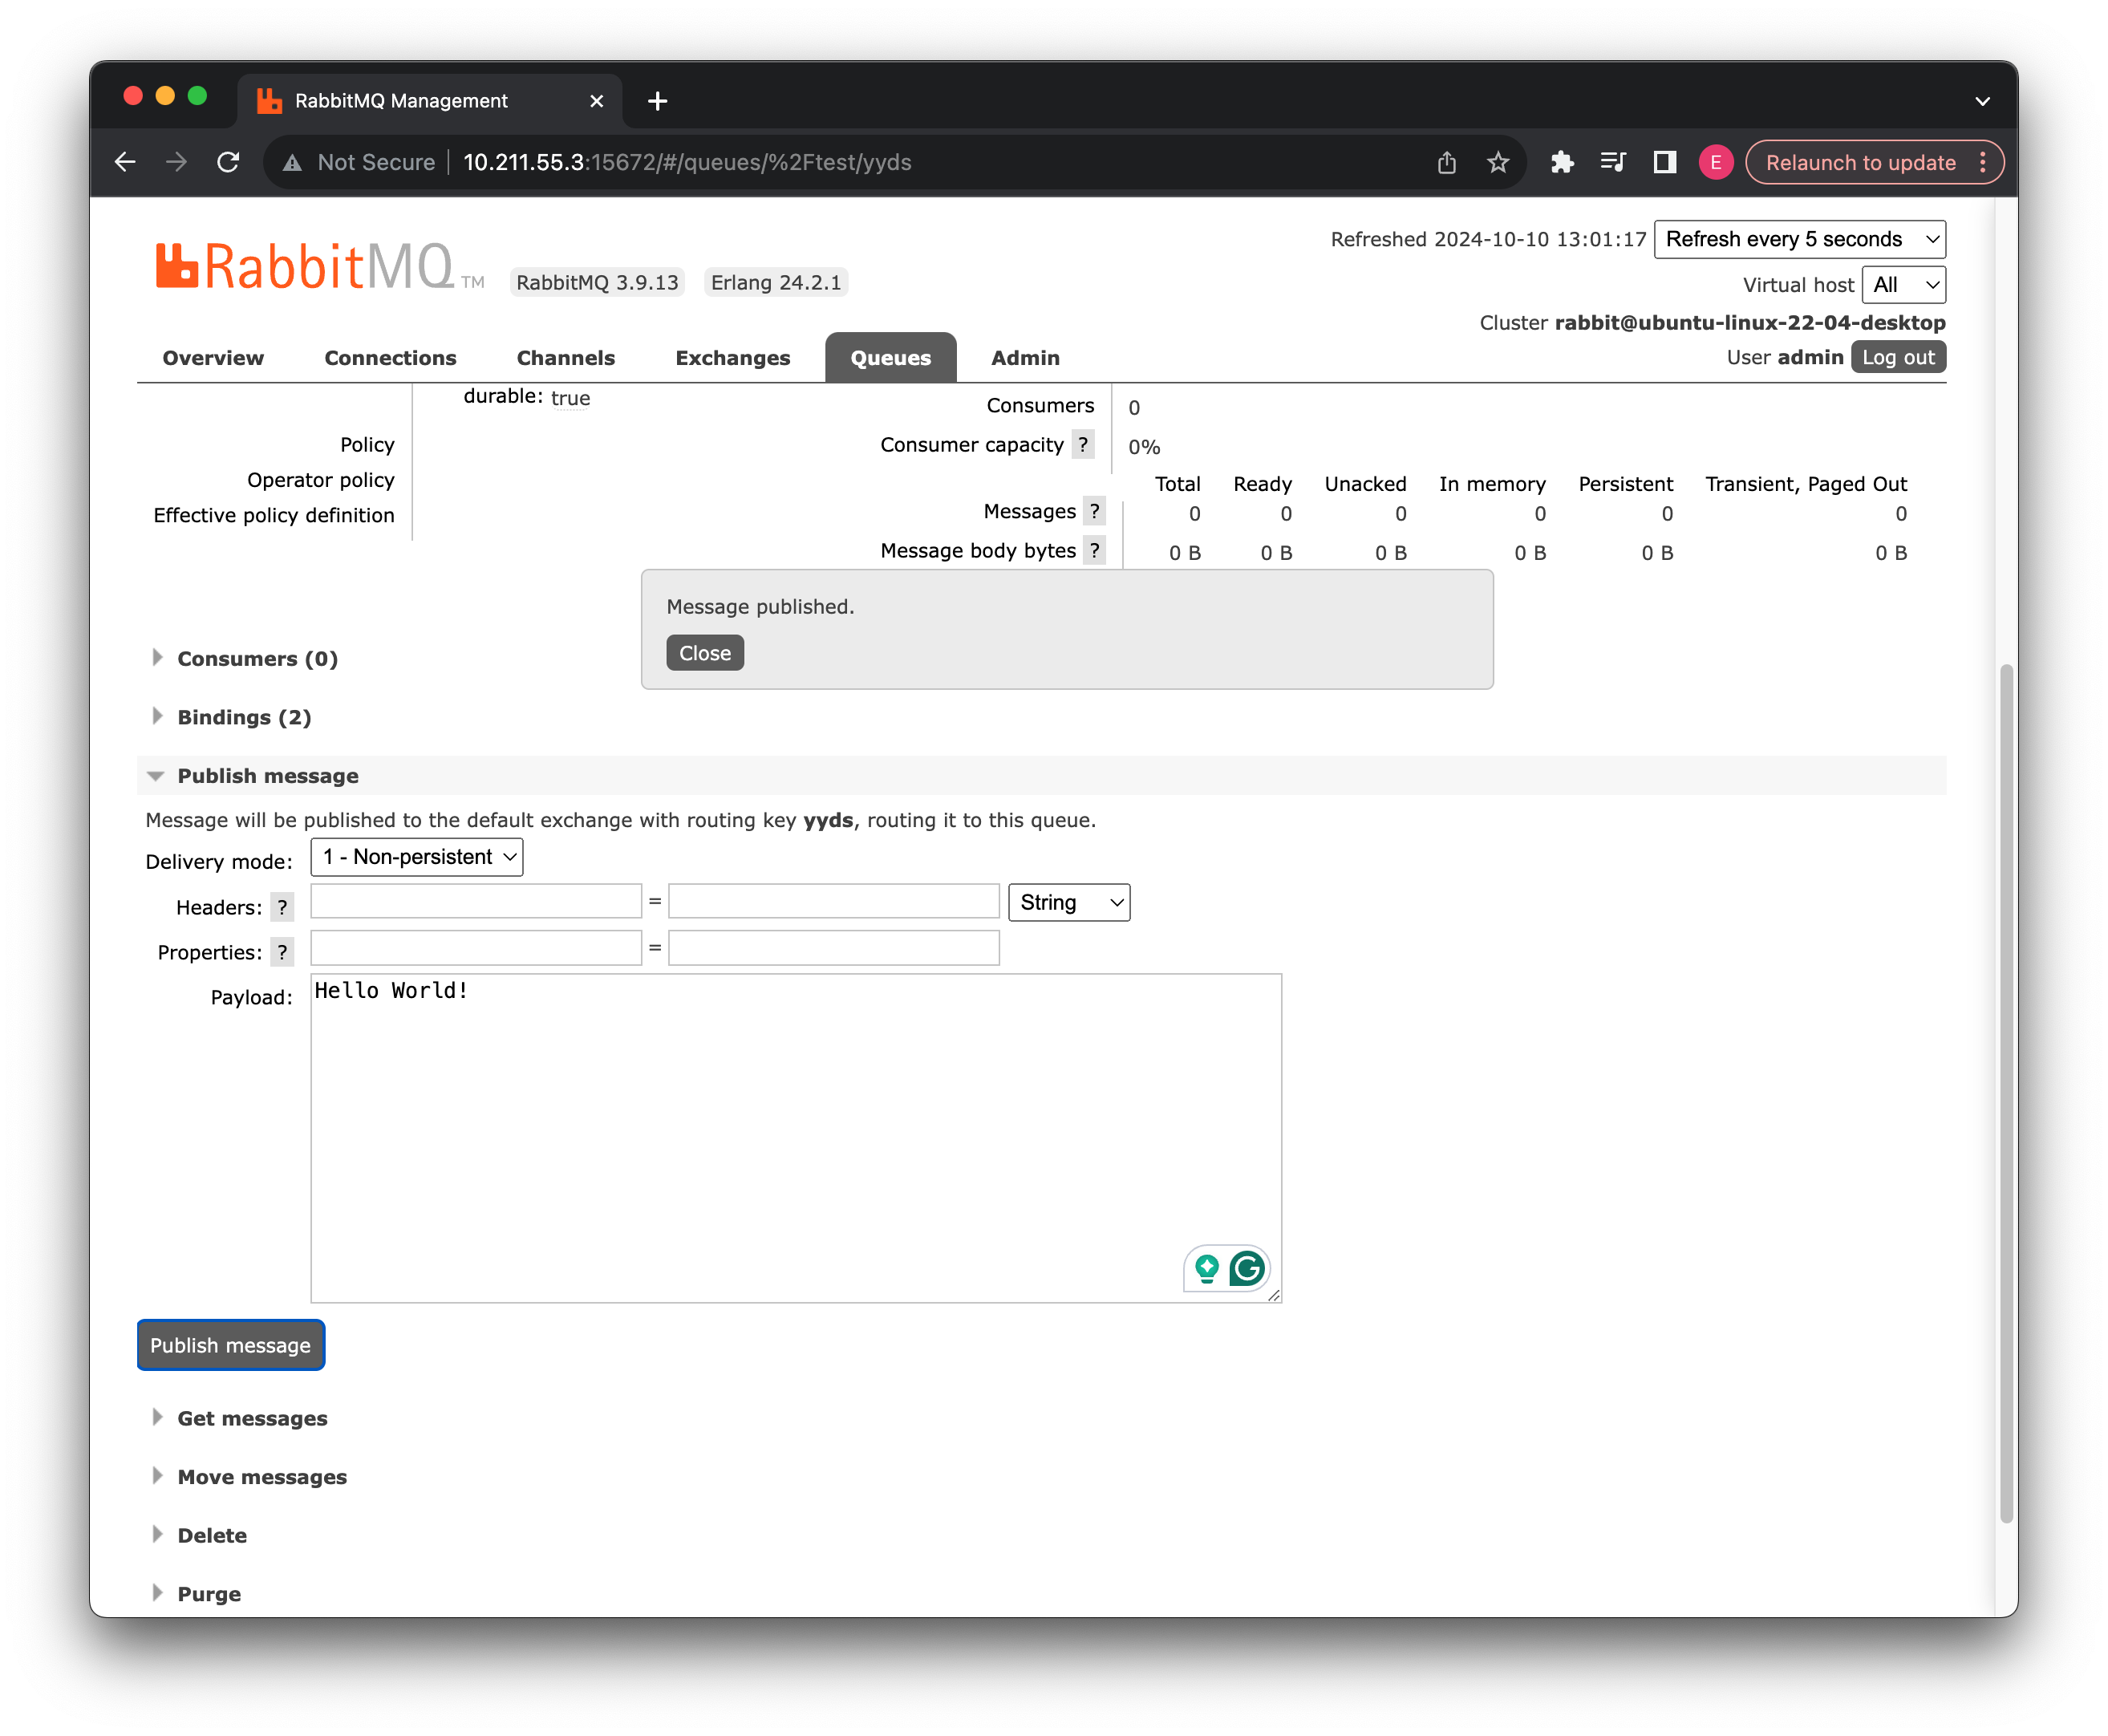
Task: Open the Refresh every 5 seconds dropdown
Action: click(1798, 239)
